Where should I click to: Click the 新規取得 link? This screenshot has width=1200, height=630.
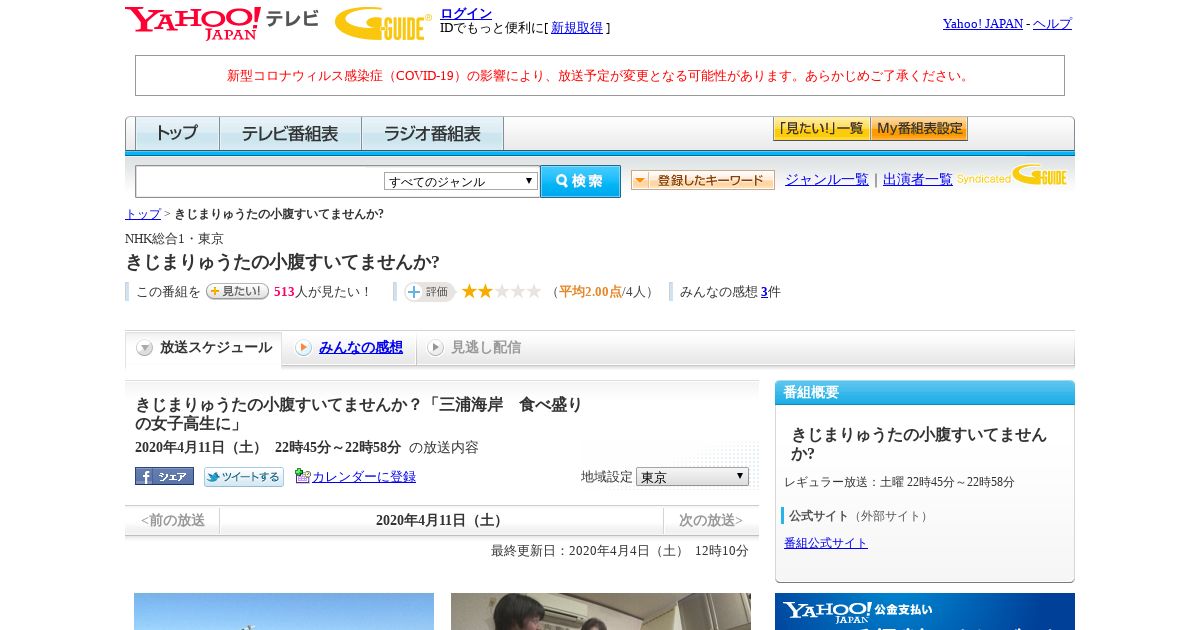(x=577, y=28)
